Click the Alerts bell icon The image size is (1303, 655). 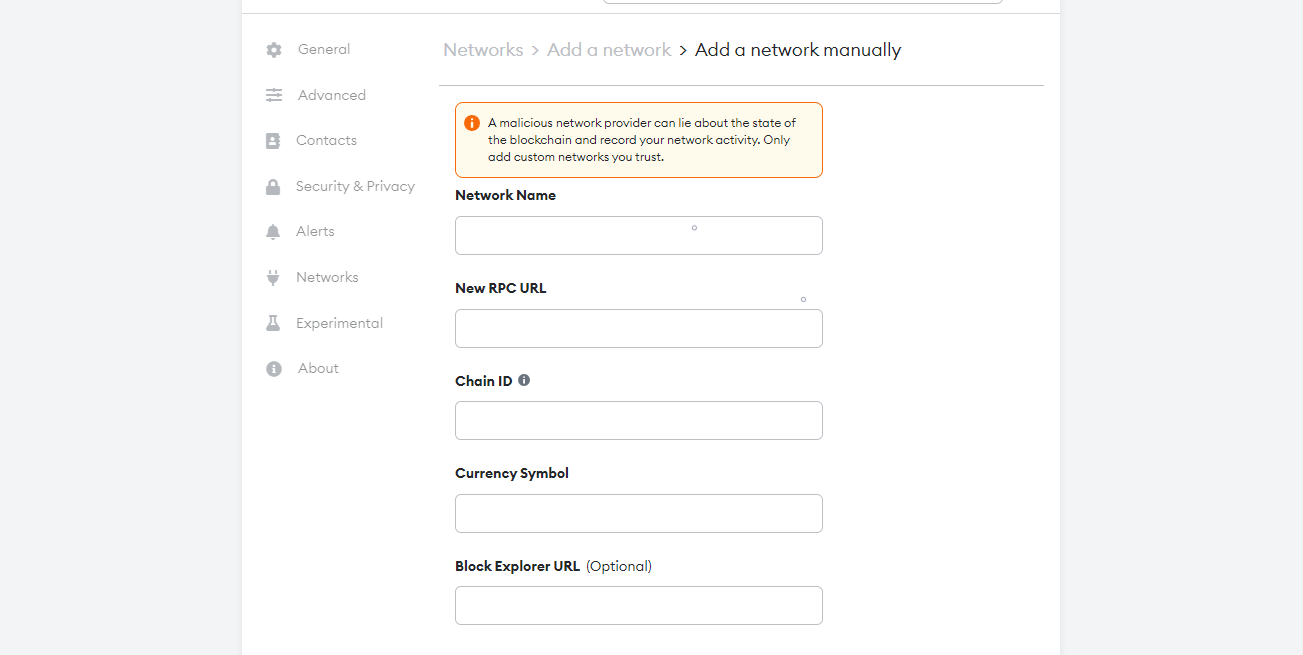coord(273,232)
